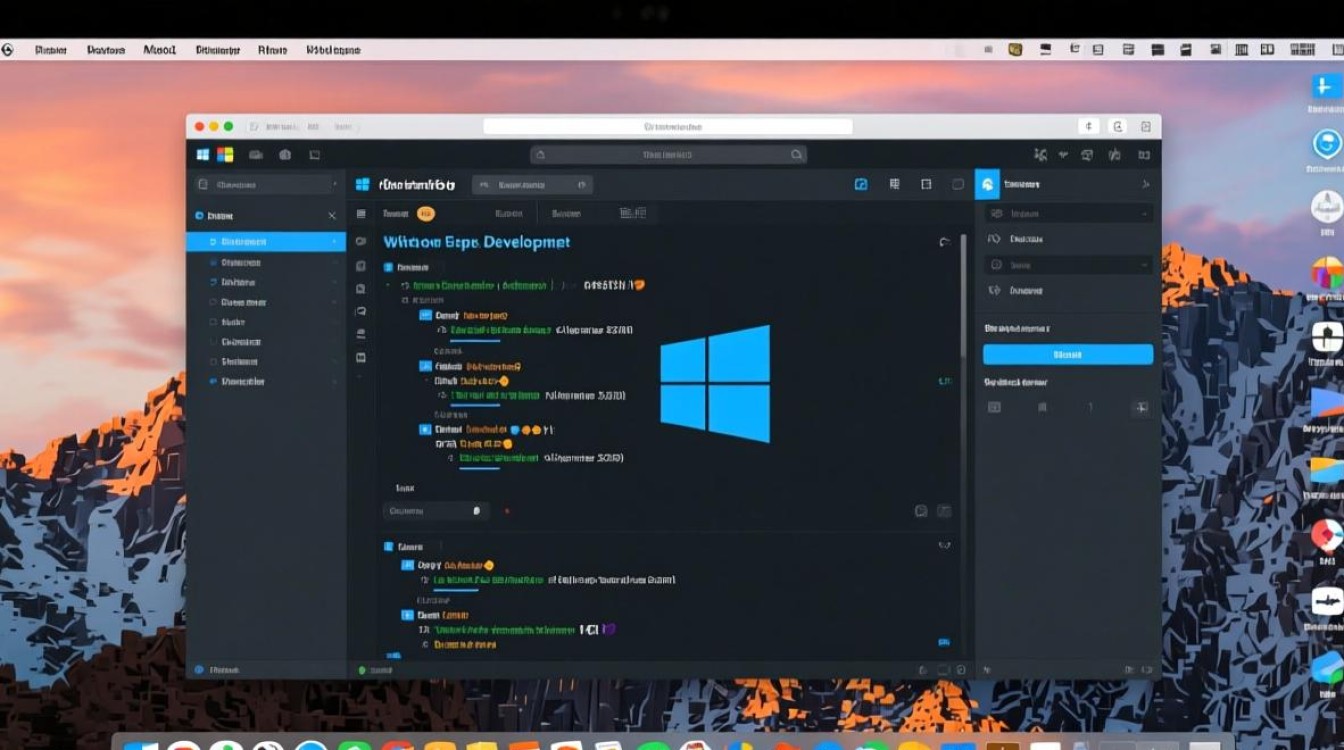Image resolution: width=1344 pixels, height=750 pixels.
Task: Toggle the blue checkbox heading the lower section
Action: coord(389,547)
